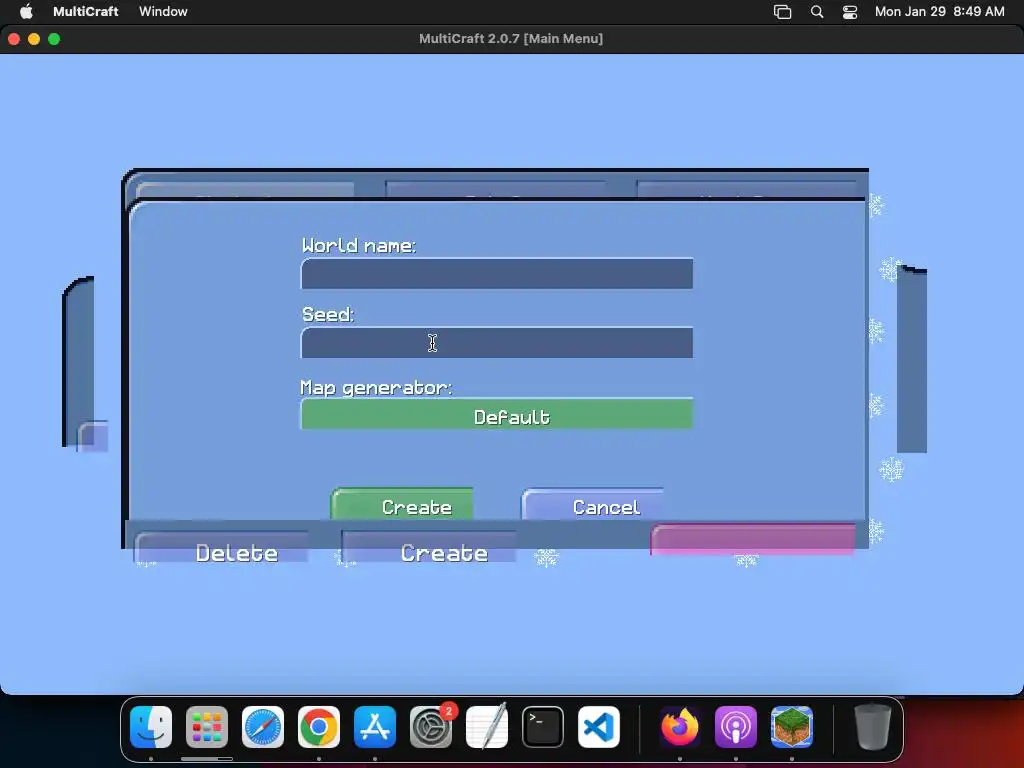Open Launchpad from the dock
This screenshot has height=768, width=1024.
[207, 727]
